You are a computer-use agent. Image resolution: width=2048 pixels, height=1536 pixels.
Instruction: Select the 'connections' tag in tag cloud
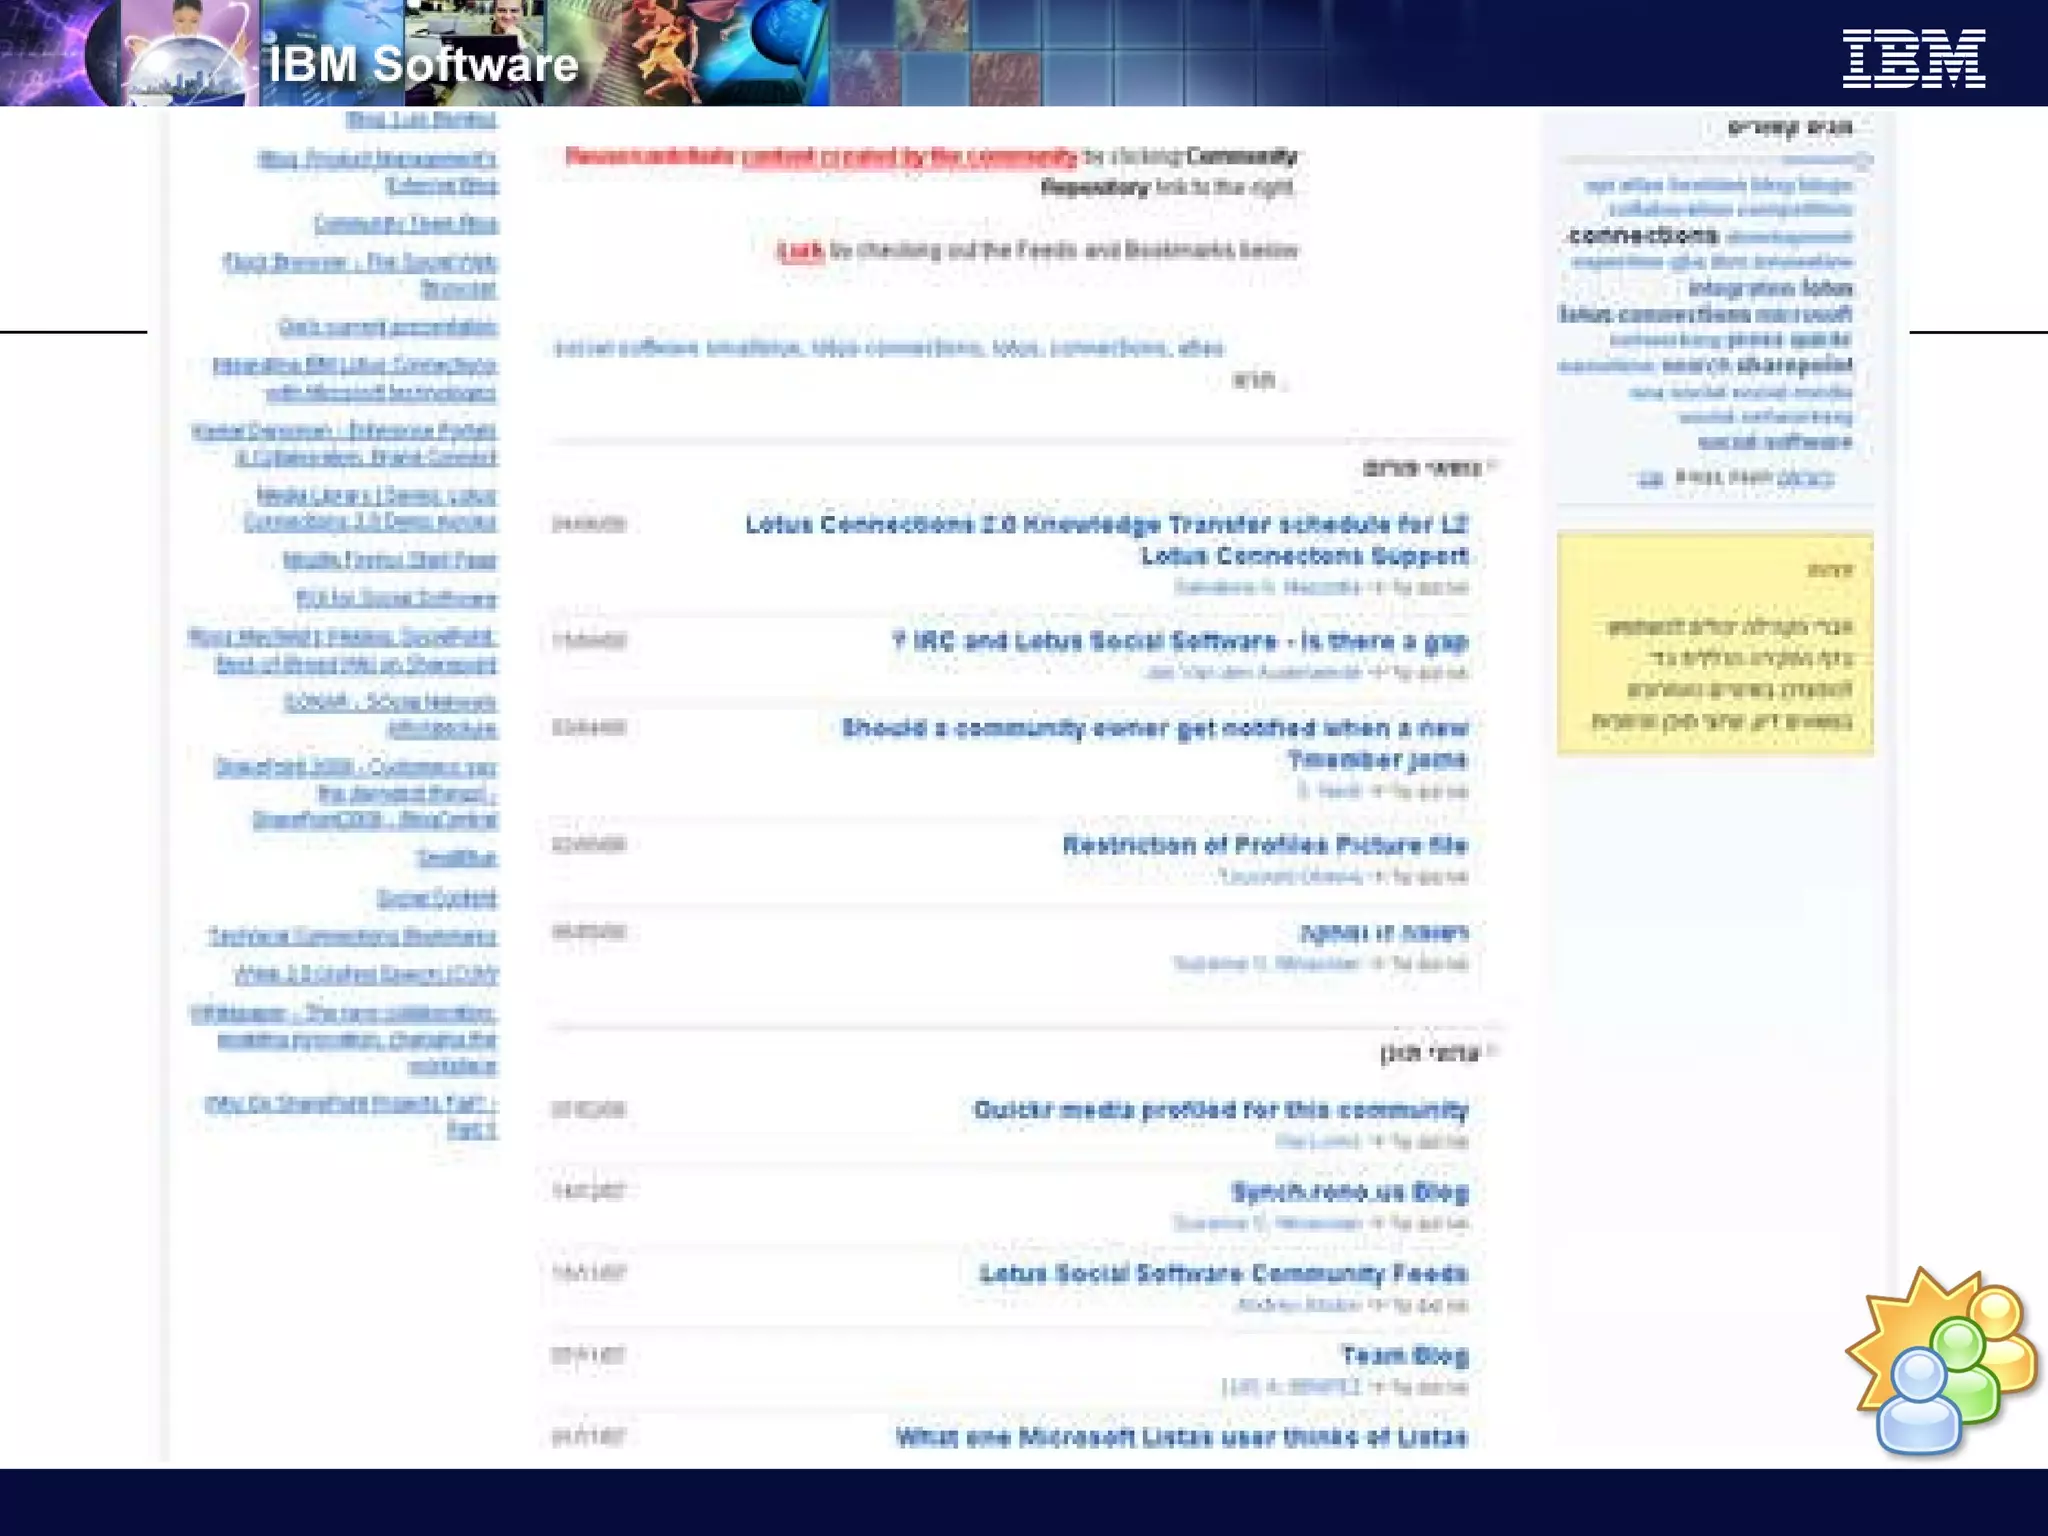[x=1644, y=236]
